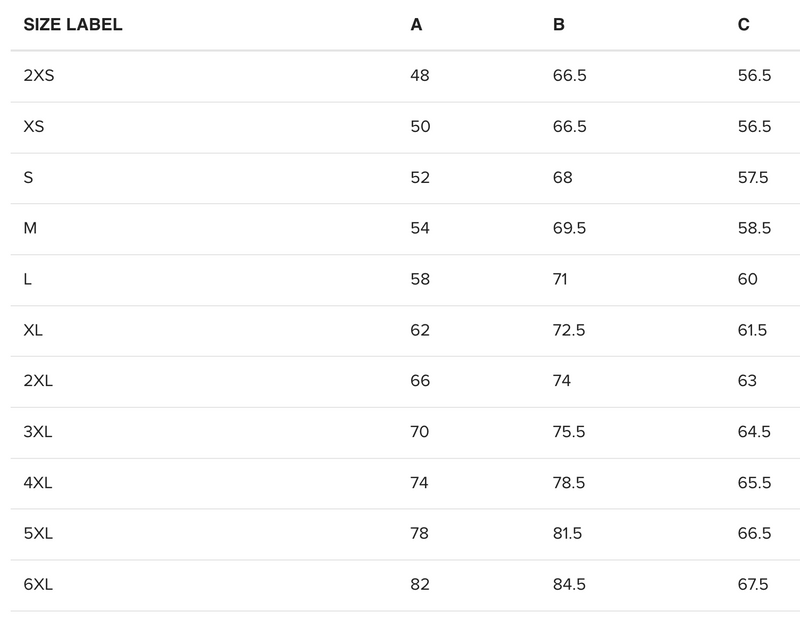Click the SIZE LABEL column header
800x619 pixels.
(73, 25)
